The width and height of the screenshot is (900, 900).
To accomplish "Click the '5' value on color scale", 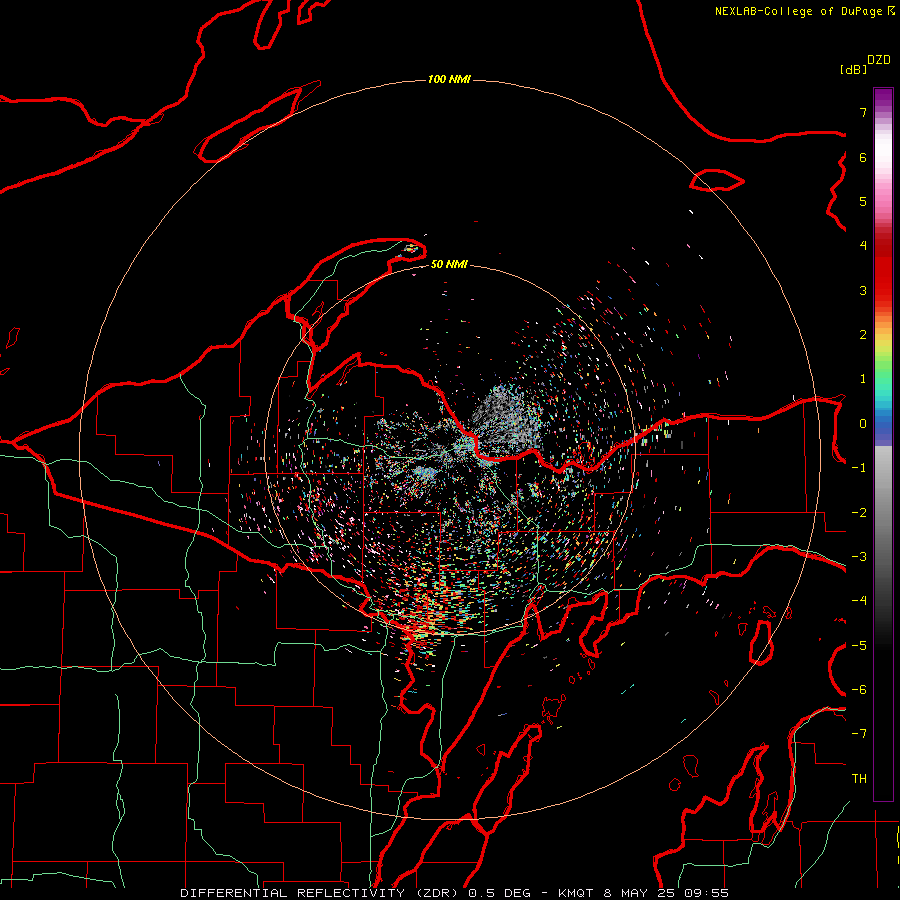I will tap(863, 201).
